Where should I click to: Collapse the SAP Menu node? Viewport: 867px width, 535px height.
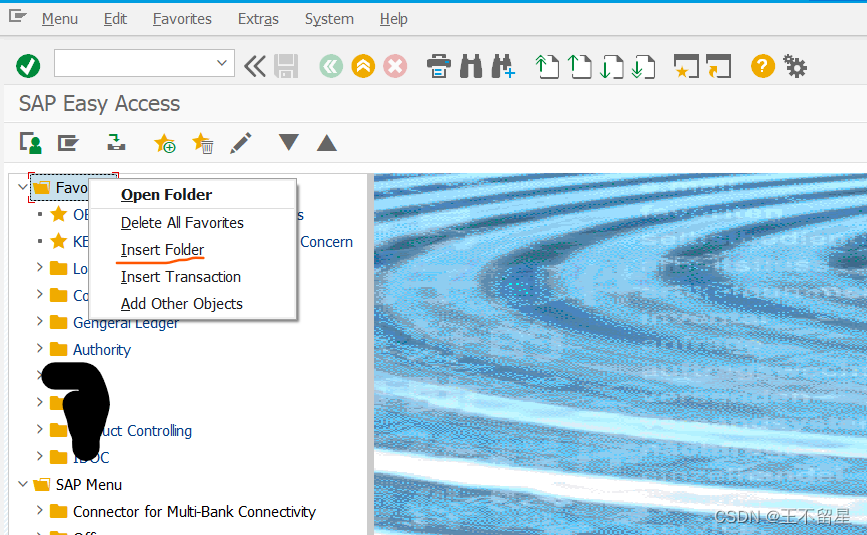tap(23, 484)
